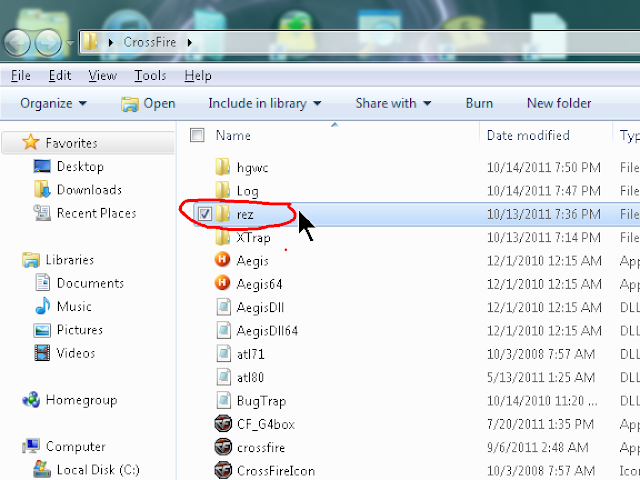Open the Help menu
The width and height of the screenshot is (640, 480).
[198, 76]
